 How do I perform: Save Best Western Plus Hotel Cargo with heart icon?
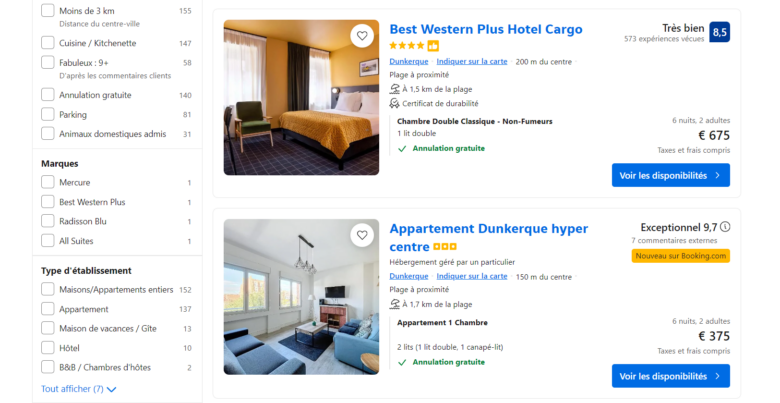point(362,36)
